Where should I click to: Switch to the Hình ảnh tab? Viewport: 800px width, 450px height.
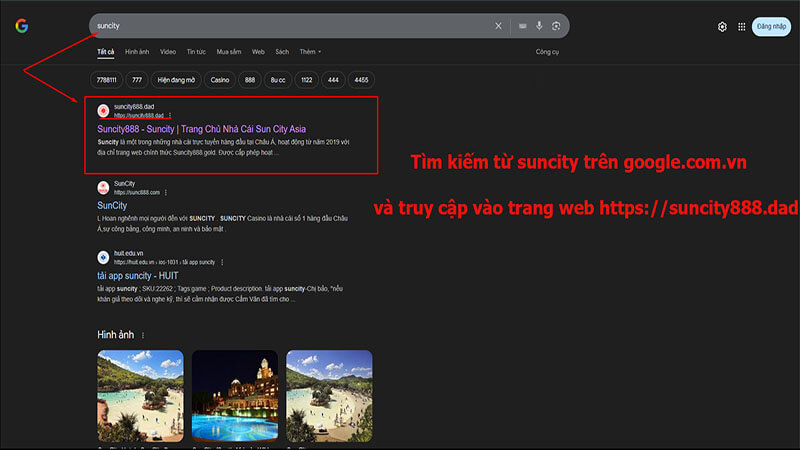click(137, 51)
